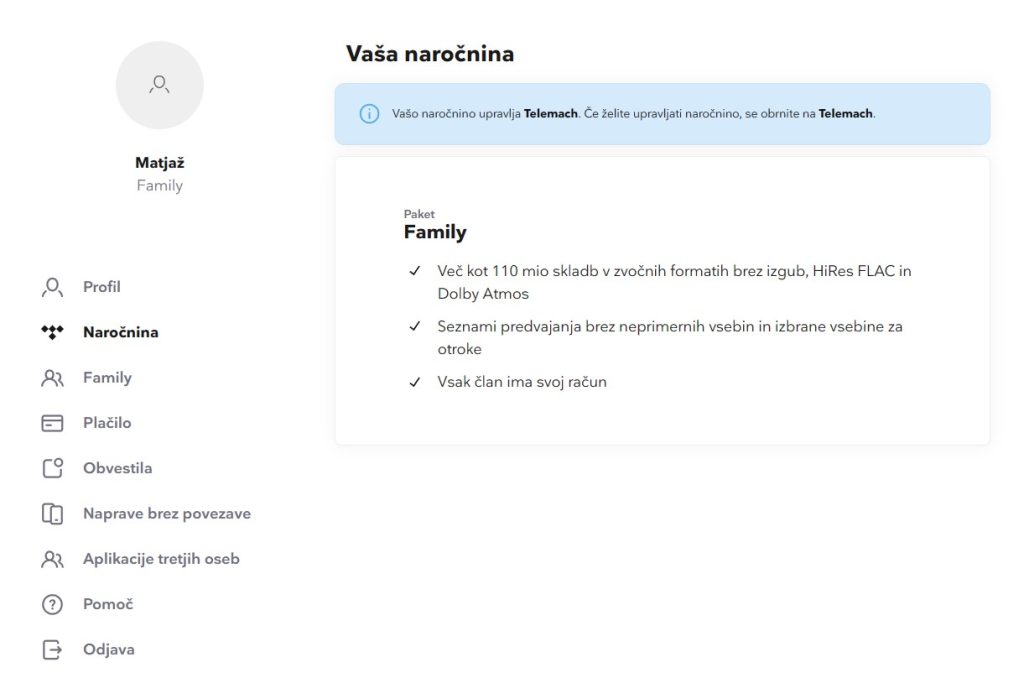1024x683 pixels.
Task: Open Obvestila notification settings
Action: tap(117, 468)
